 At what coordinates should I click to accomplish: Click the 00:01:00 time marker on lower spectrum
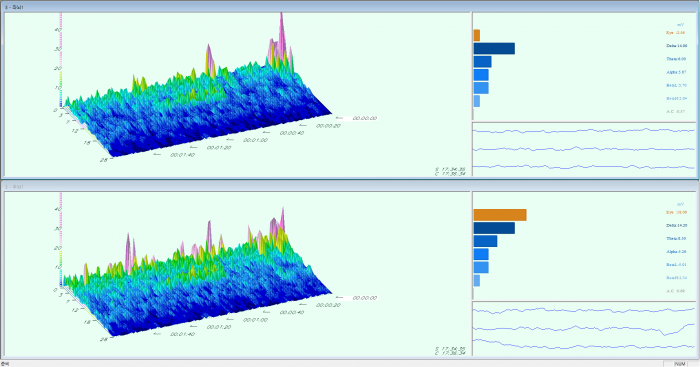point(255,320)
